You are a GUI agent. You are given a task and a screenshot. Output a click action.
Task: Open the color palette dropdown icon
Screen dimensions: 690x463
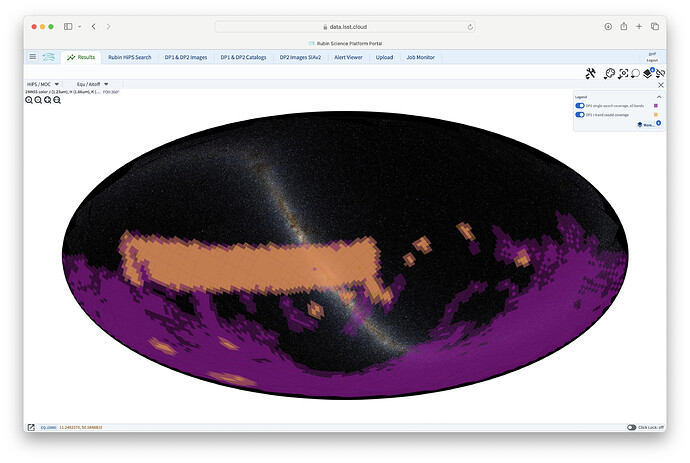(609, 73)
